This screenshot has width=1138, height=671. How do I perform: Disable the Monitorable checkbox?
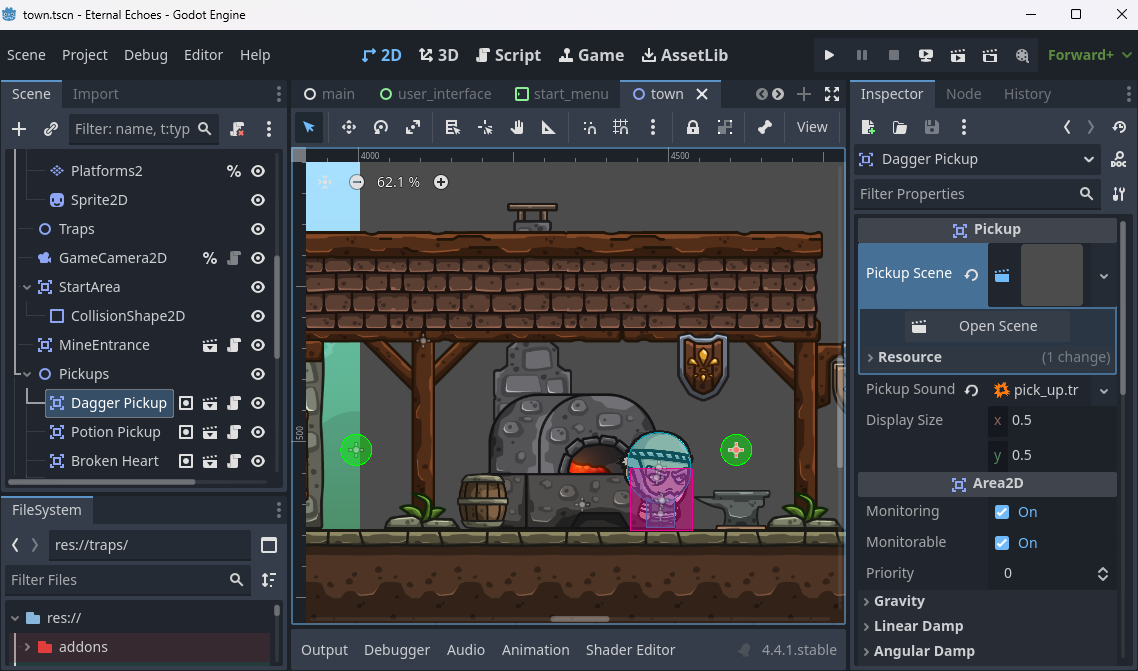pos(1001,543)
